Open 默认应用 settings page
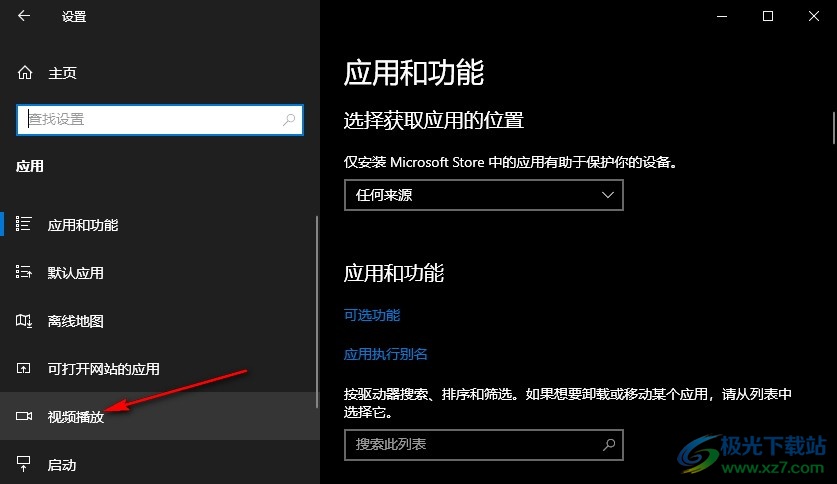This screenshot has width=837, height=484. (160, 273)
